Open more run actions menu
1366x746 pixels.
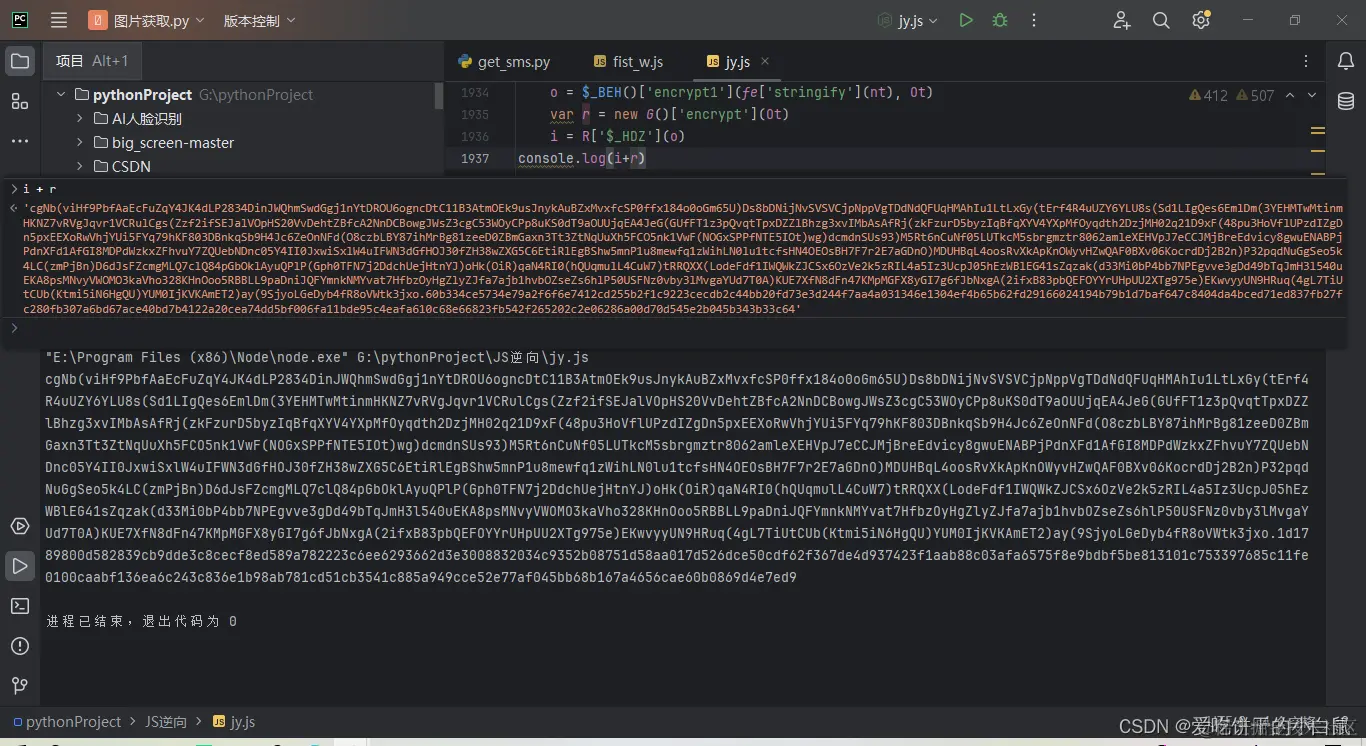click(x=1034, y=20)
